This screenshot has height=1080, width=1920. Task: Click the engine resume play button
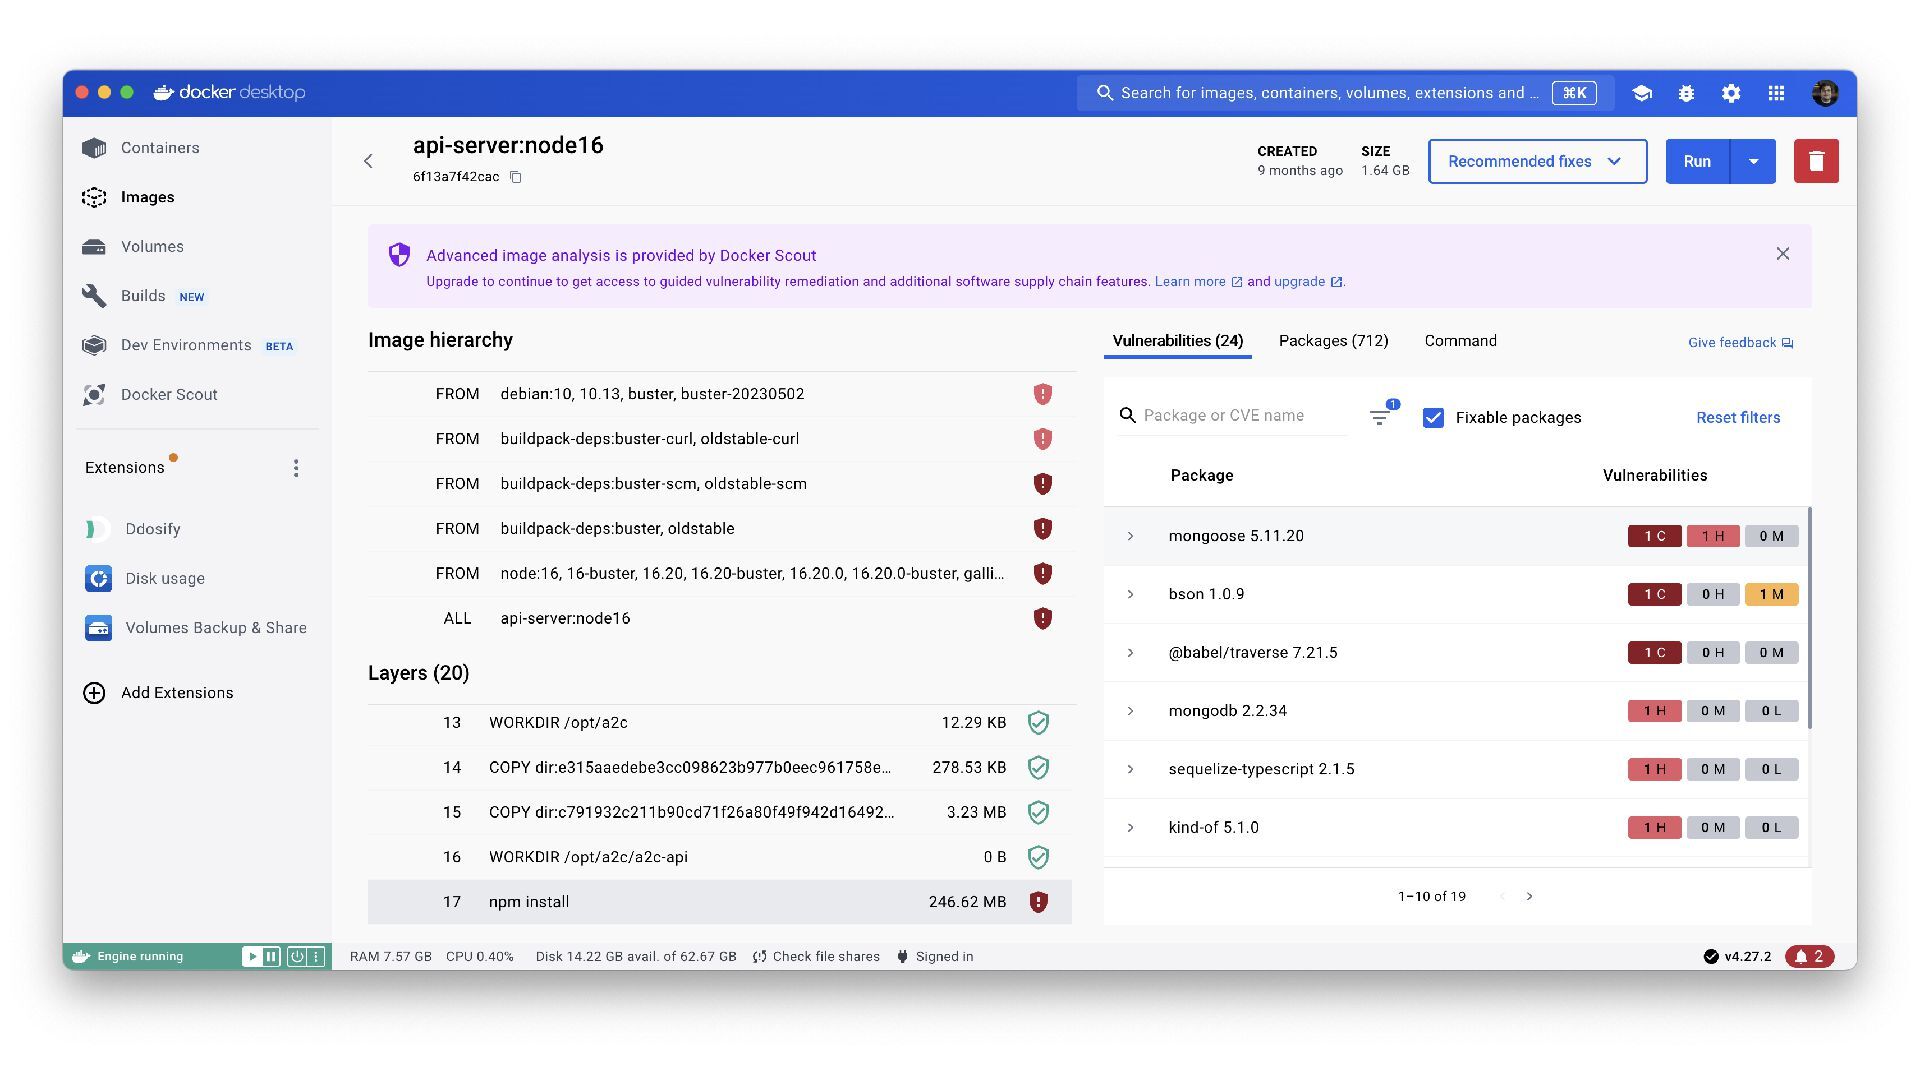(x=252, y=957)
